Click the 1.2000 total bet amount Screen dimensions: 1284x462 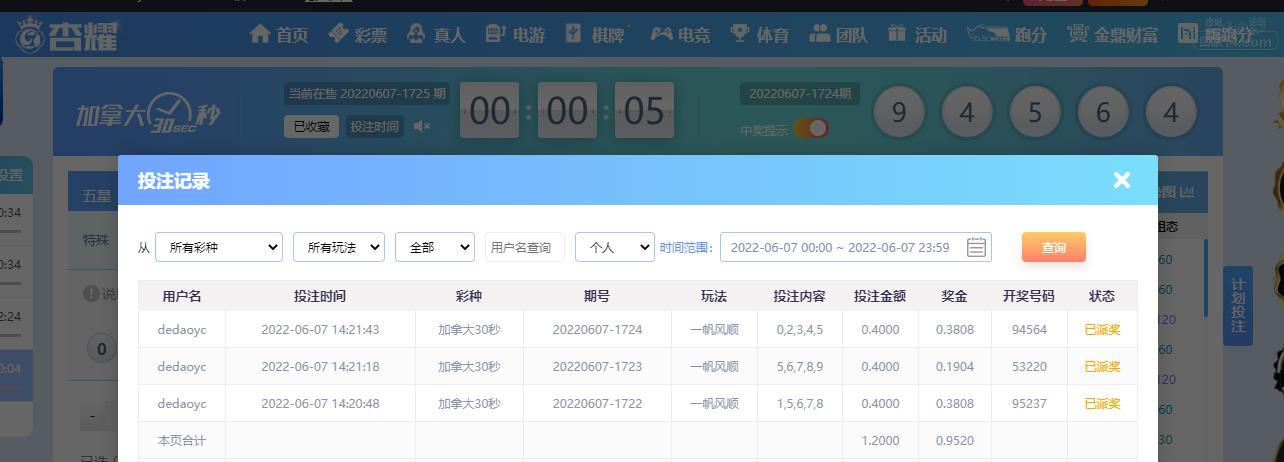(880, 440)
